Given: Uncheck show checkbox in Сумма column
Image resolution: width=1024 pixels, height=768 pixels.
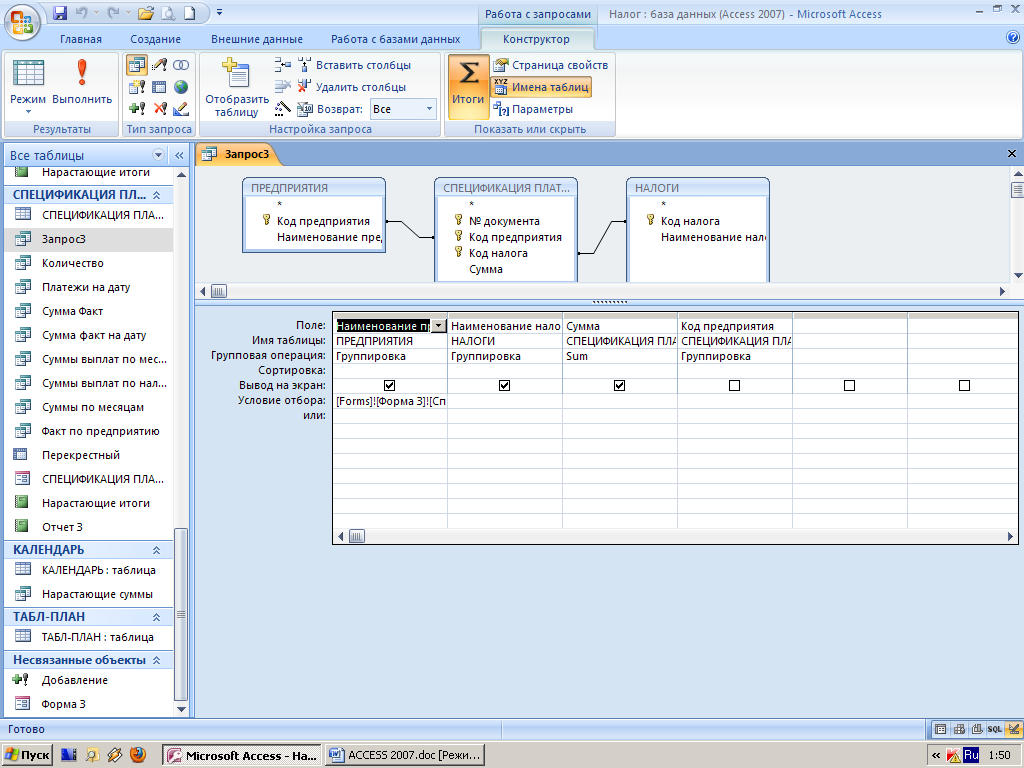Looking at the screenshot, I should [x=619, y=386].
